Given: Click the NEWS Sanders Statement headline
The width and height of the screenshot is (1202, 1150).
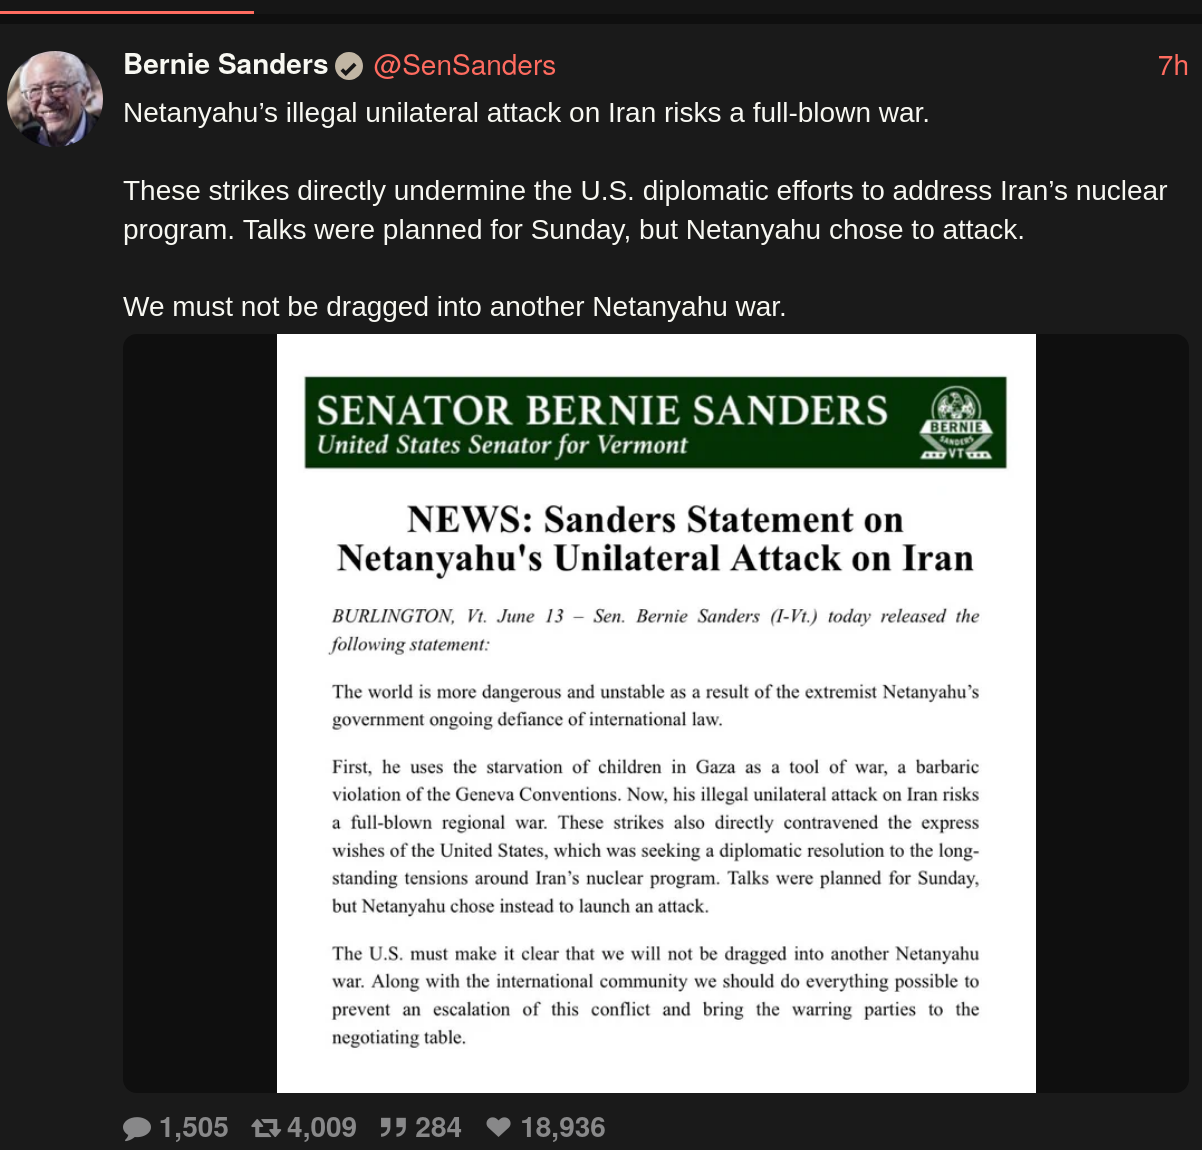Looking at the screenshot, I should coord(655,539).
